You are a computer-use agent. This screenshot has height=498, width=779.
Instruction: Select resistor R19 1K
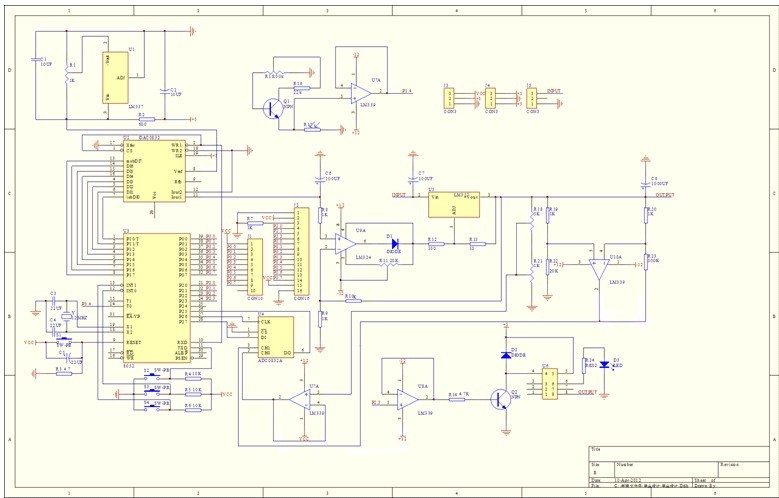[547, 215]
